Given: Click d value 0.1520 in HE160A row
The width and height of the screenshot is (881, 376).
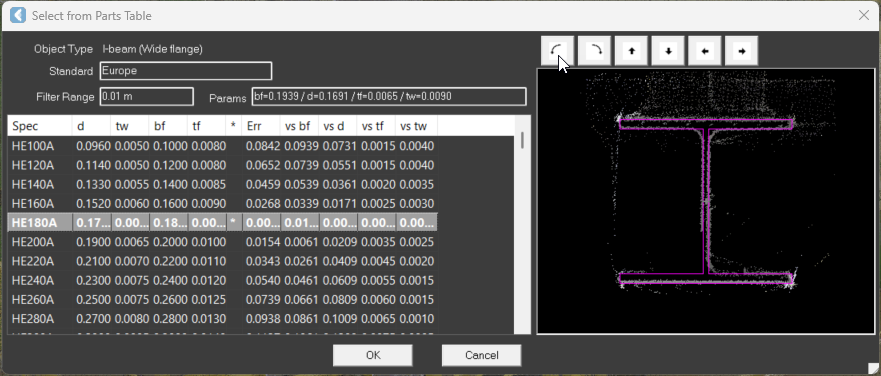Looking at the screenshot, I should pyautogui.click(x=93, y=204).
